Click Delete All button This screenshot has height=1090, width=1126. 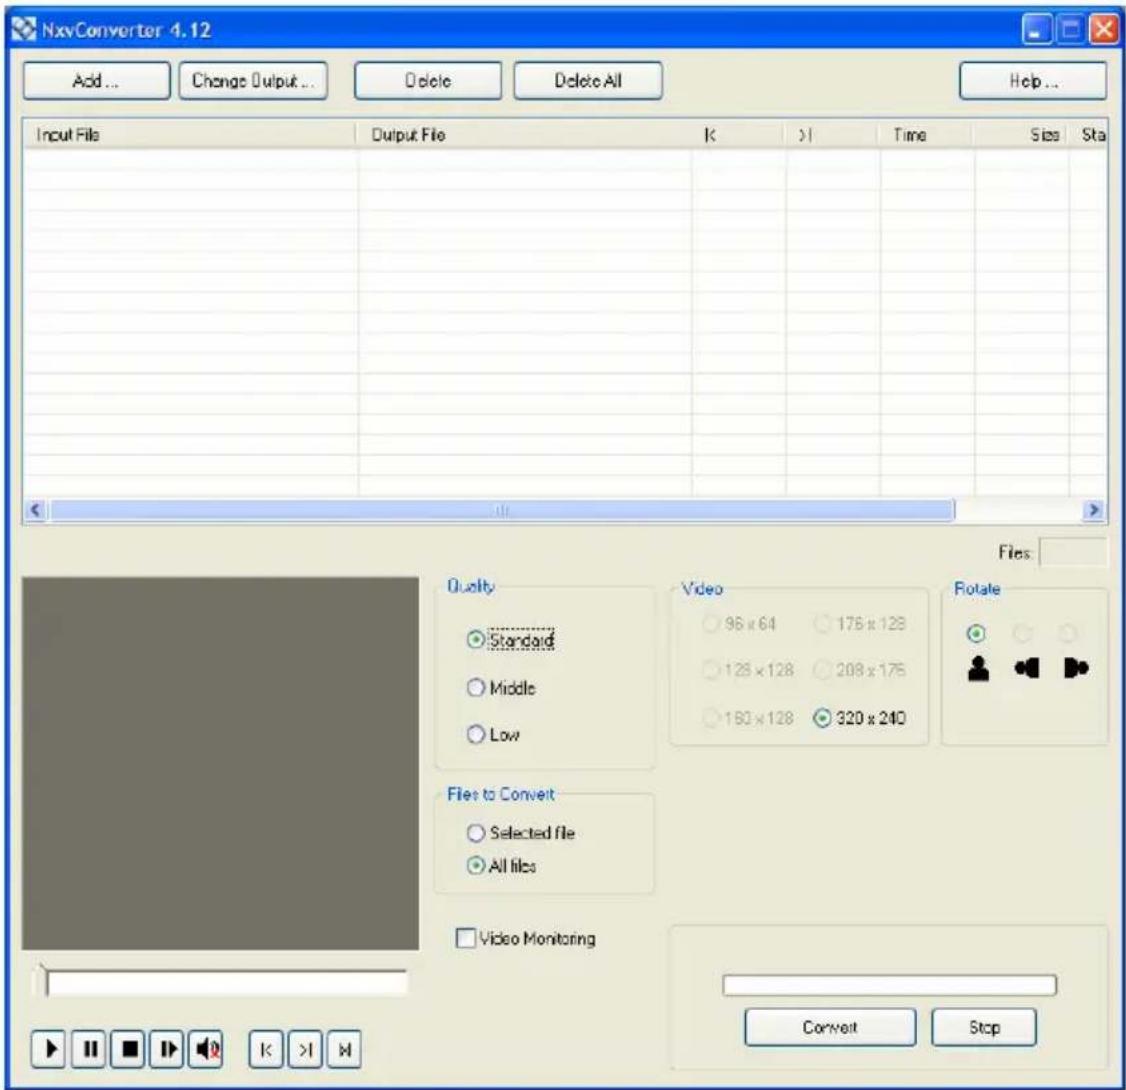click(x=588, y=80)
